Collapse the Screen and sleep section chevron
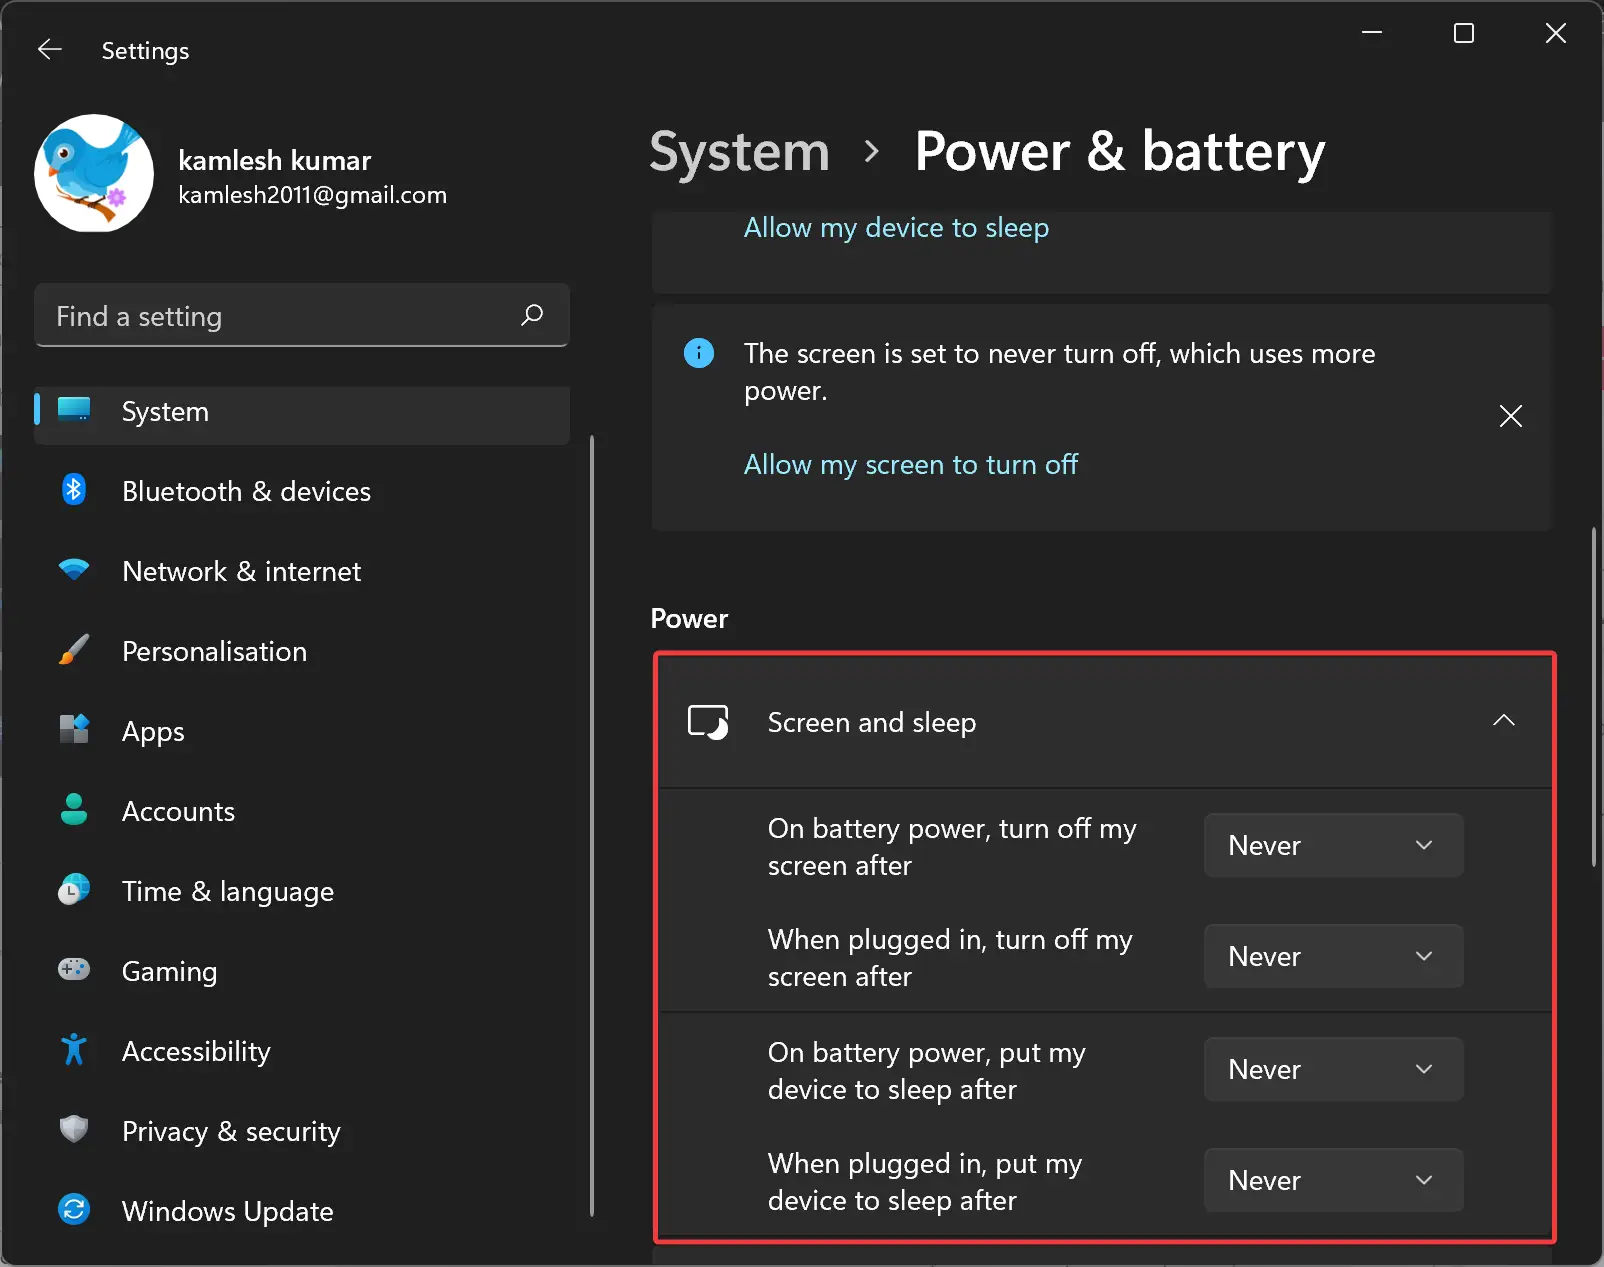 coord(1504,721)
